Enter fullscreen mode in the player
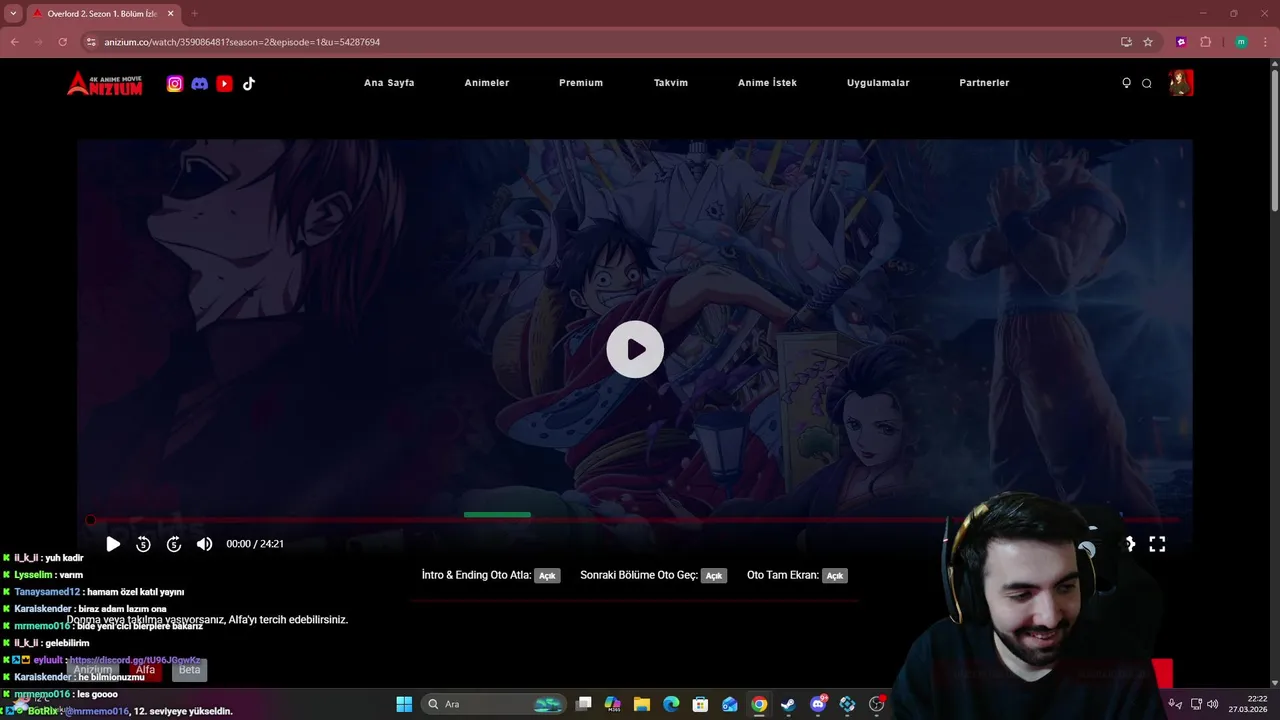This screenshot has height=720, width=1280. (x=1157, y=544)
